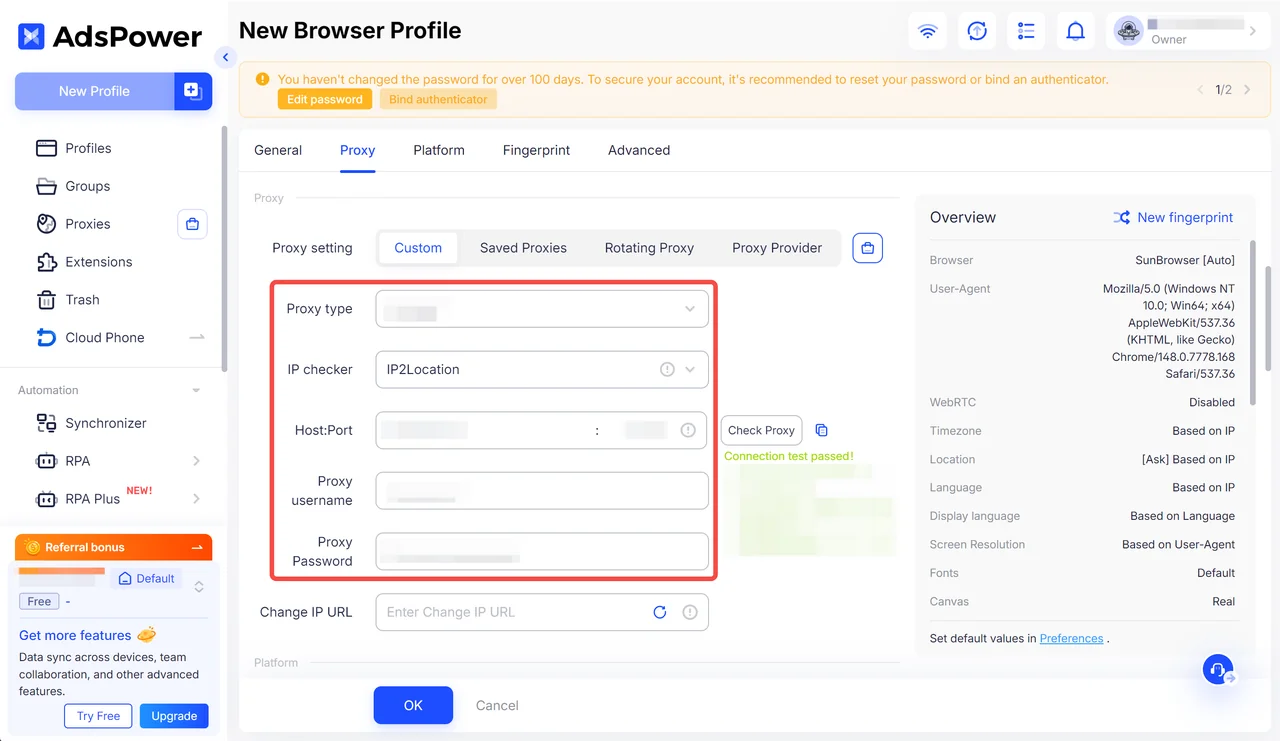Open batch create icon beside New Profile
The width and height of the screenshot is (1280, 741).
tap(193, 91)
